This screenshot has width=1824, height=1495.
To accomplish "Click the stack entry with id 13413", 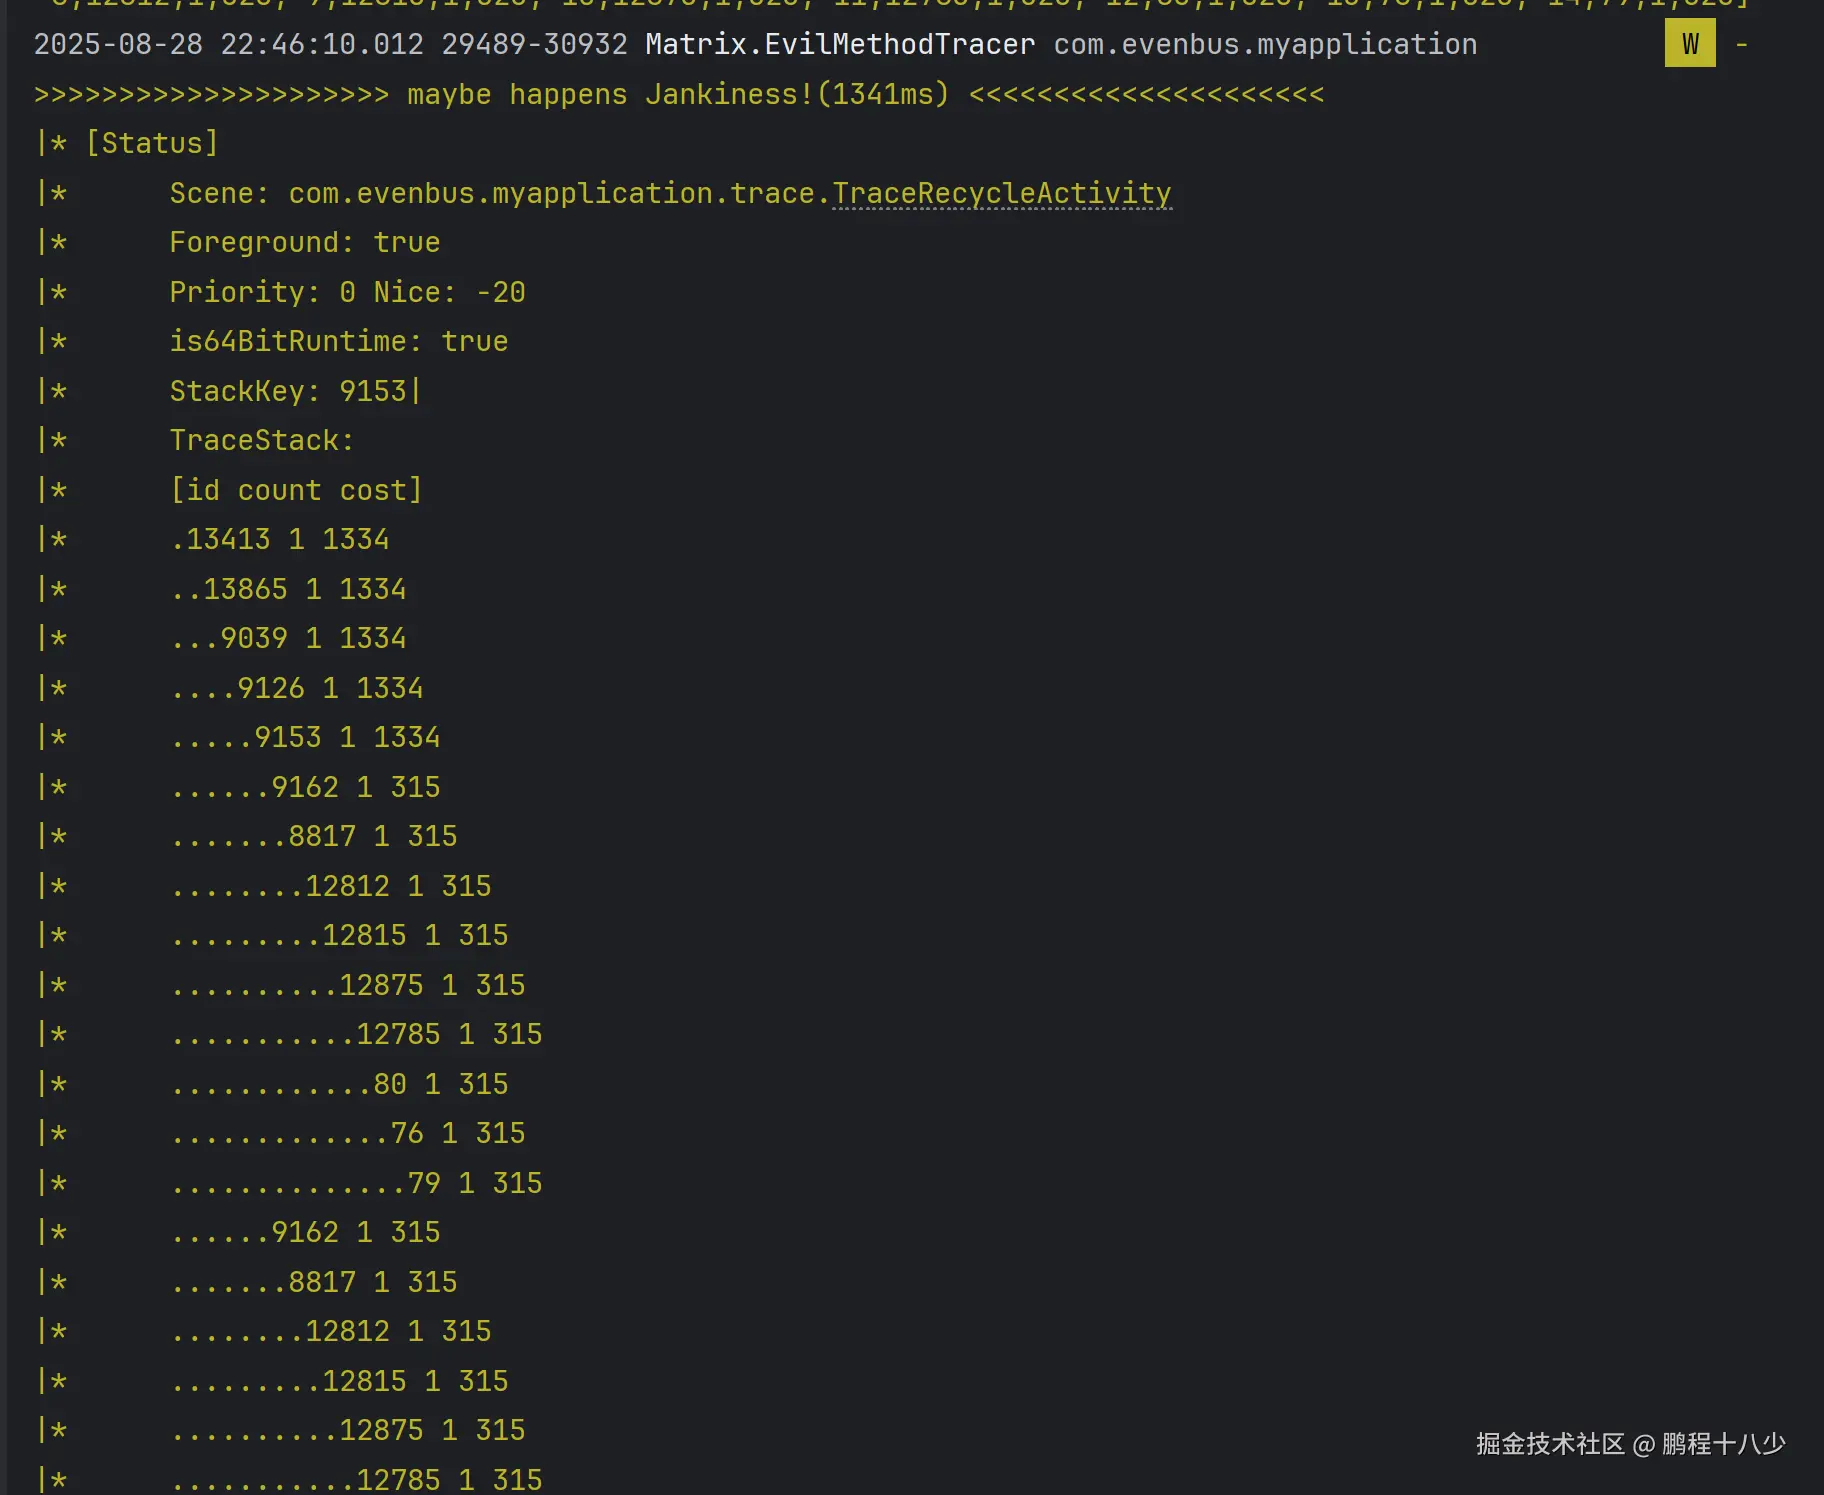I will coord(279,539).
